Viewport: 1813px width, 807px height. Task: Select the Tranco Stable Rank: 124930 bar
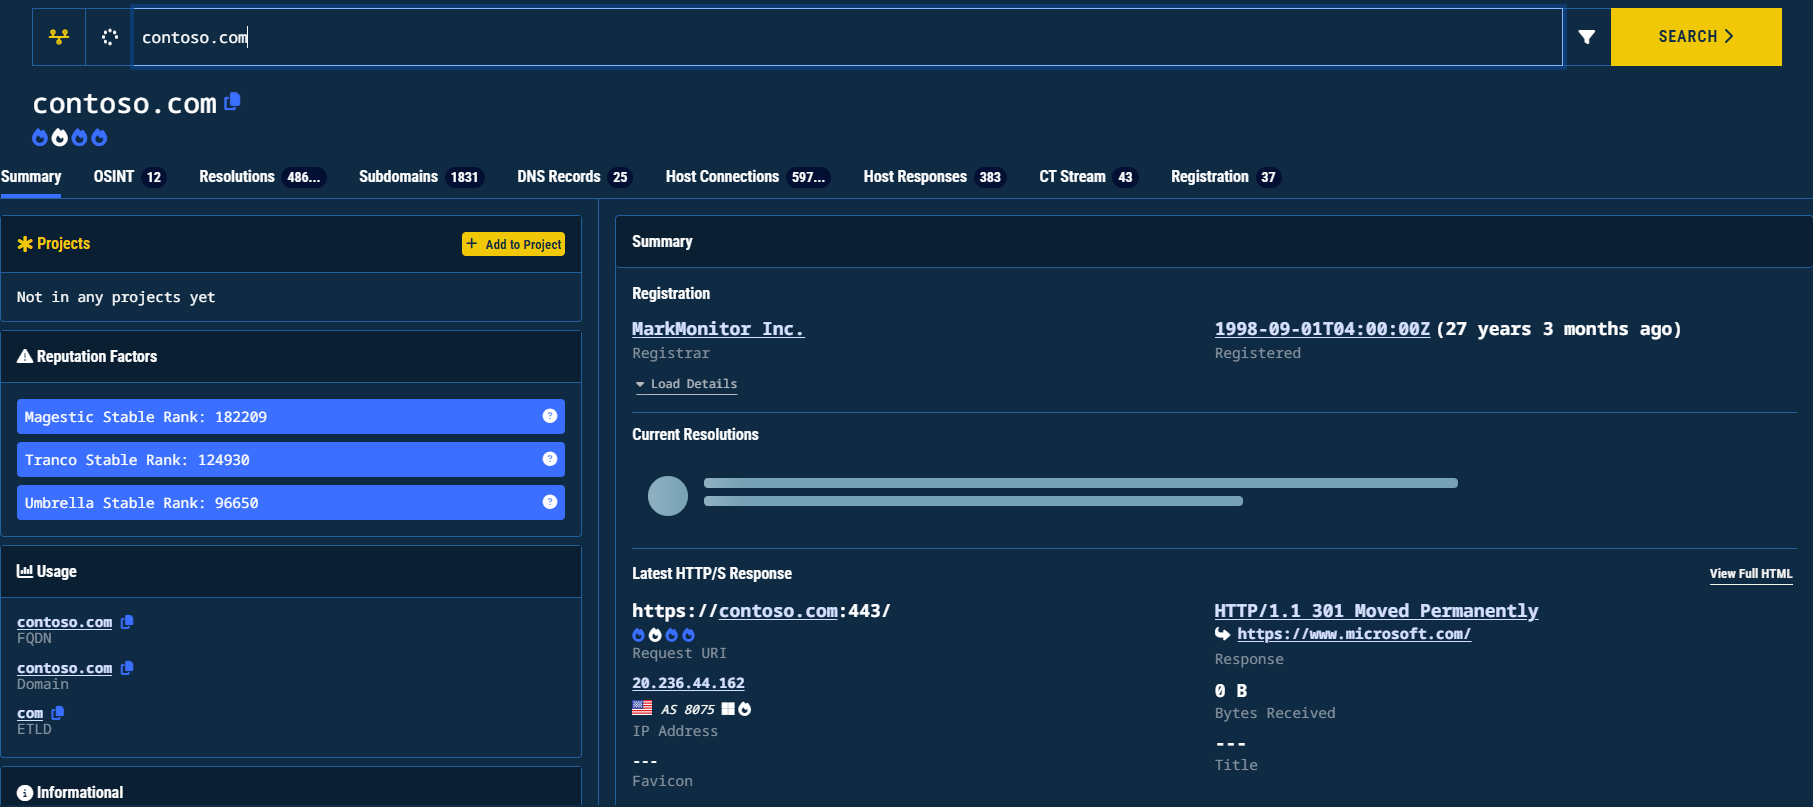[291, 459]
